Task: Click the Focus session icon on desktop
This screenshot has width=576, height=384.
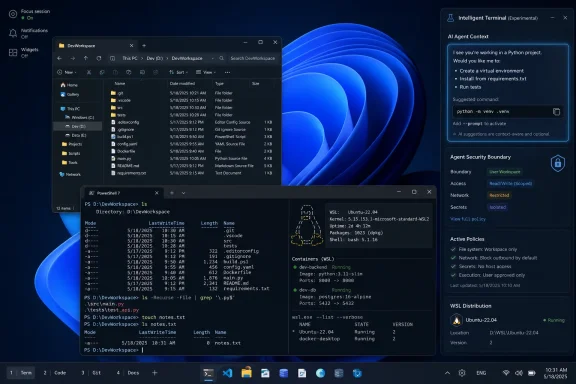Action: [13, 14]
